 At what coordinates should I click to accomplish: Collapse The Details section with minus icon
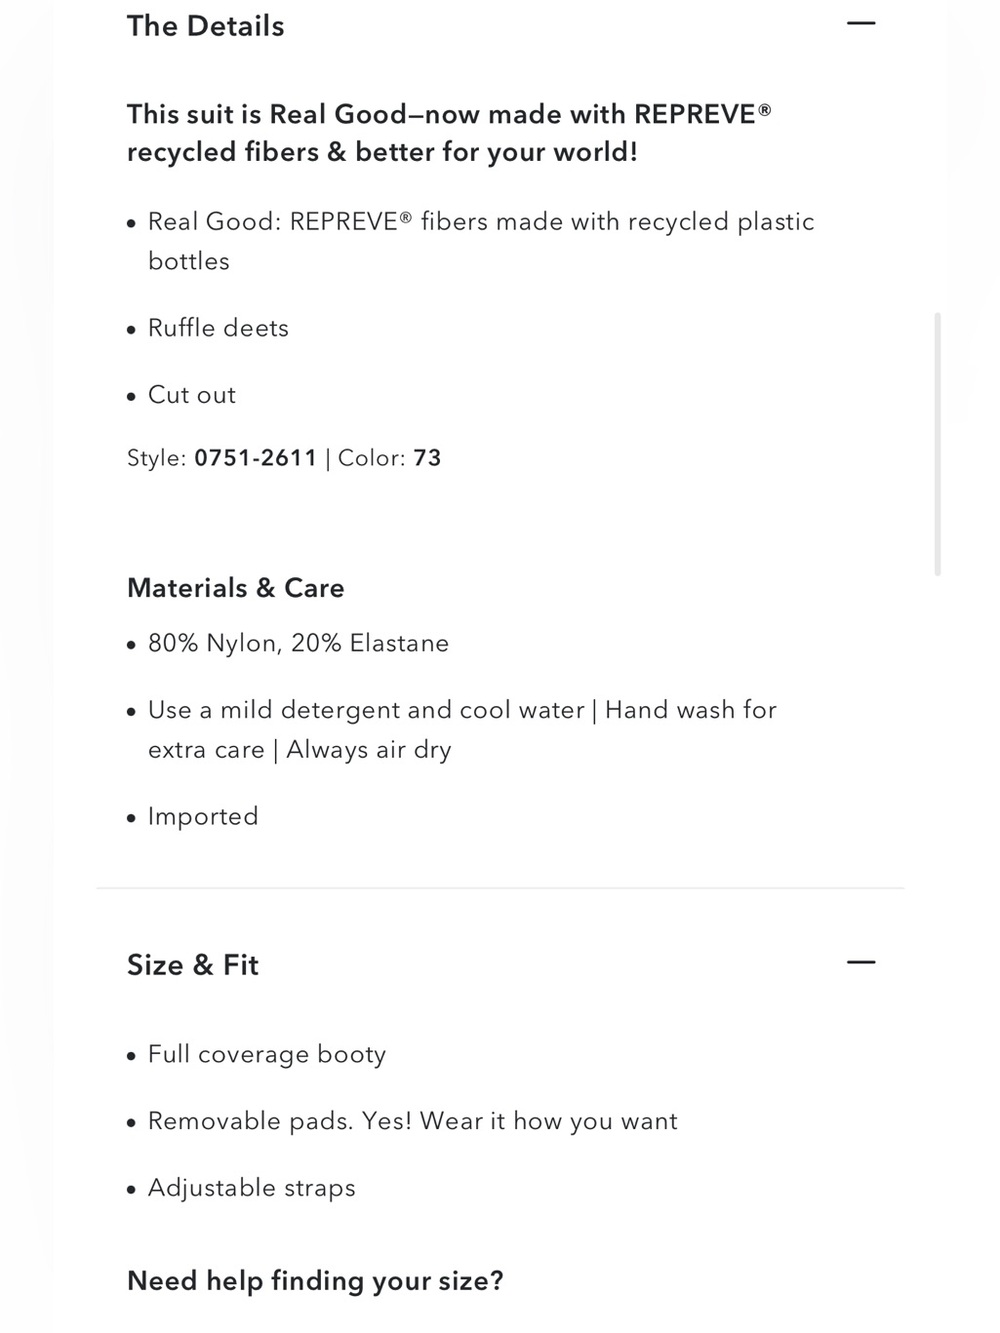pos(860,23)
